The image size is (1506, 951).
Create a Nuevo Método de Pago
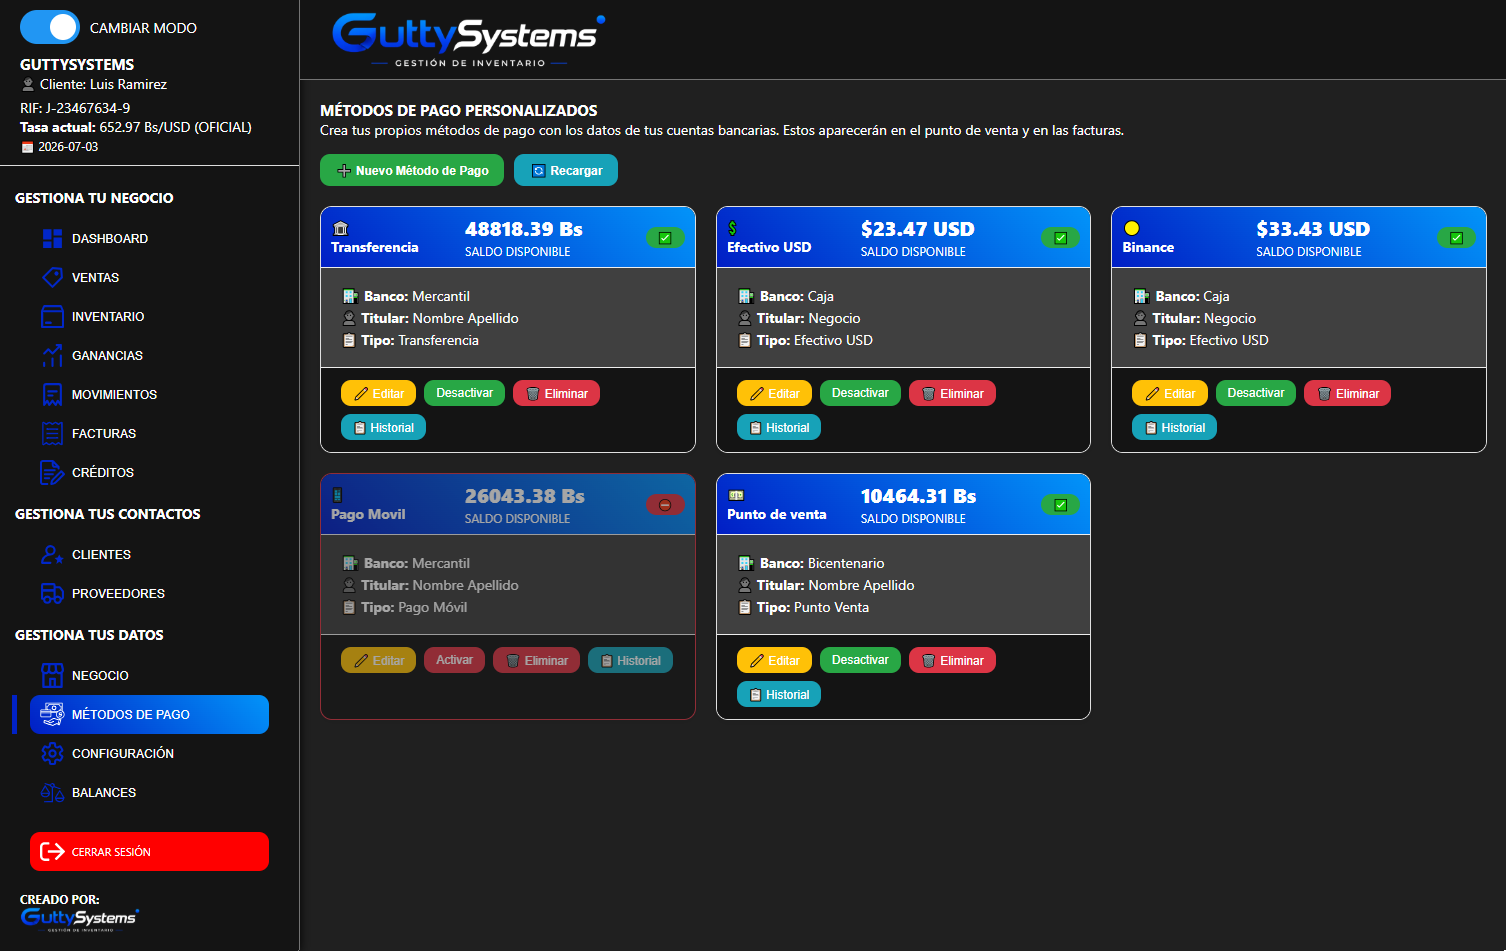(412, 170)
